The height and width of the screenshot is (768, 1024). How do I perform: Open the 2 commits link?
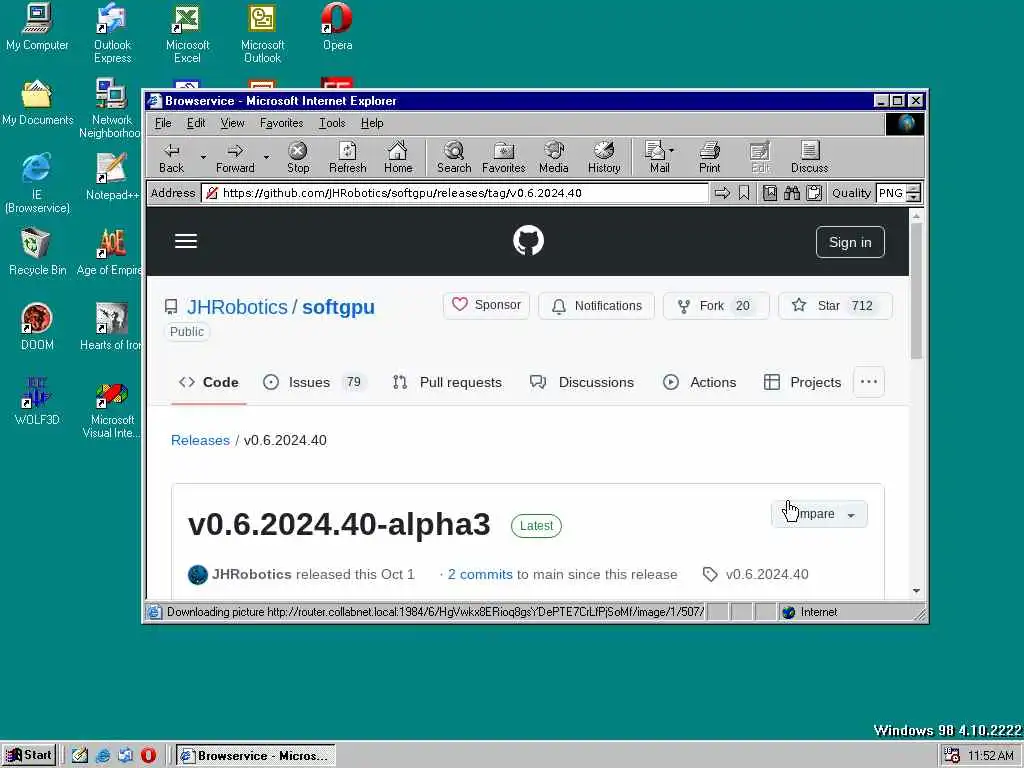pos(480,575)
